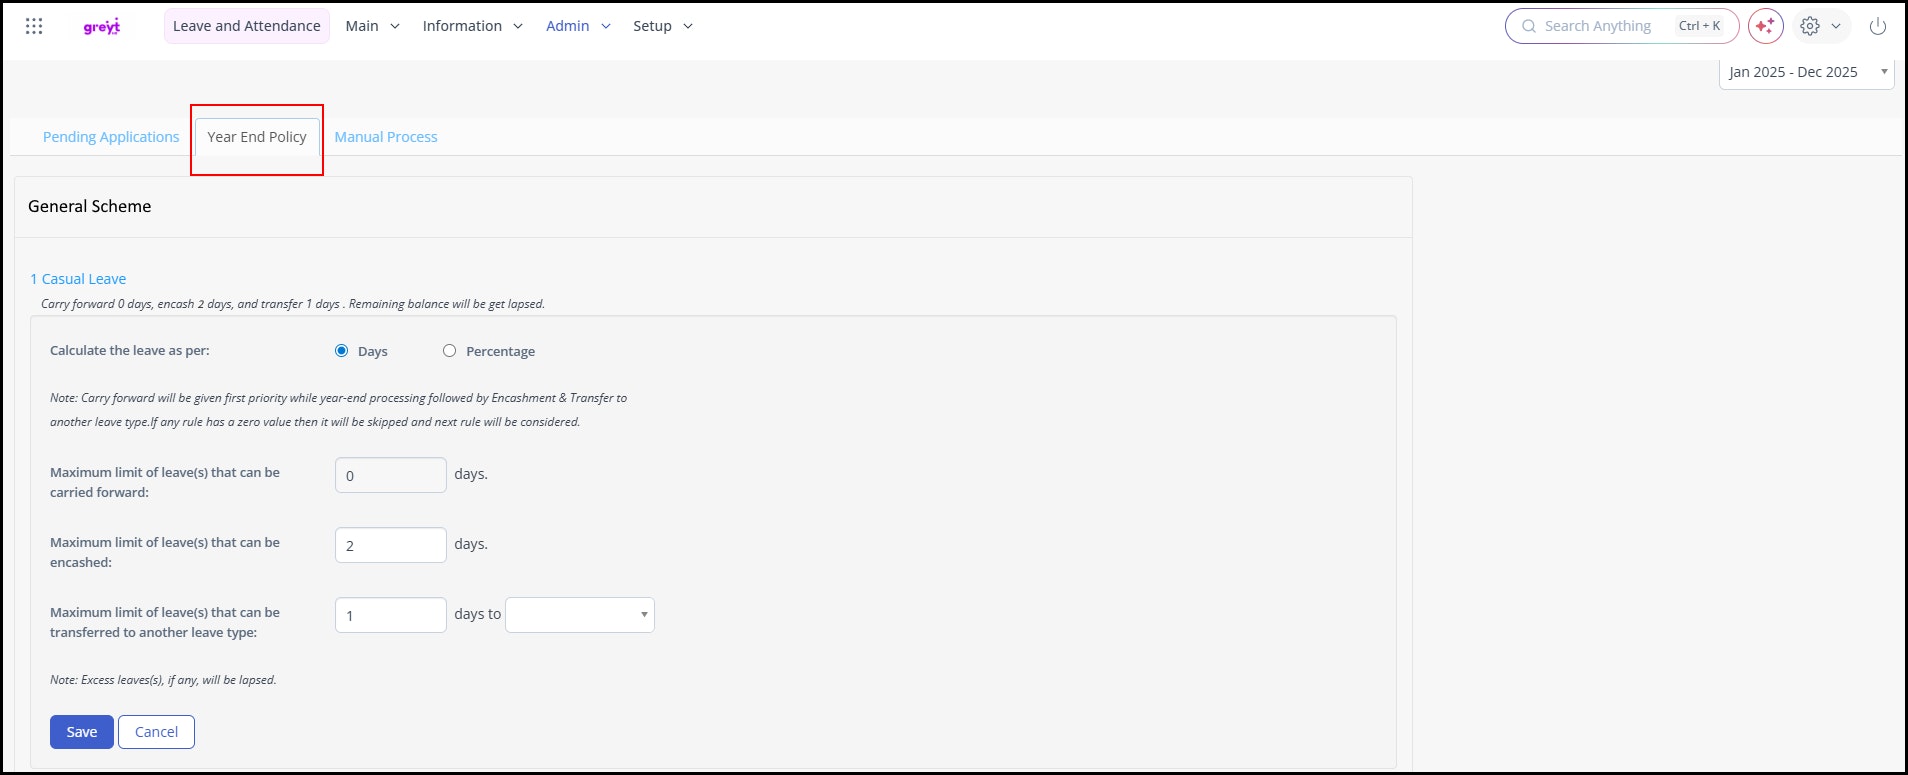Open the AI assistant sparkle icon

click(1765, 26)
